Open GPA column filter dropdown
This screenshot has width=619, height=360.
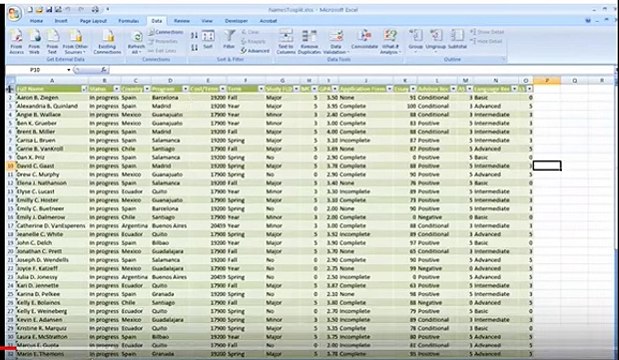pos(335,89)
